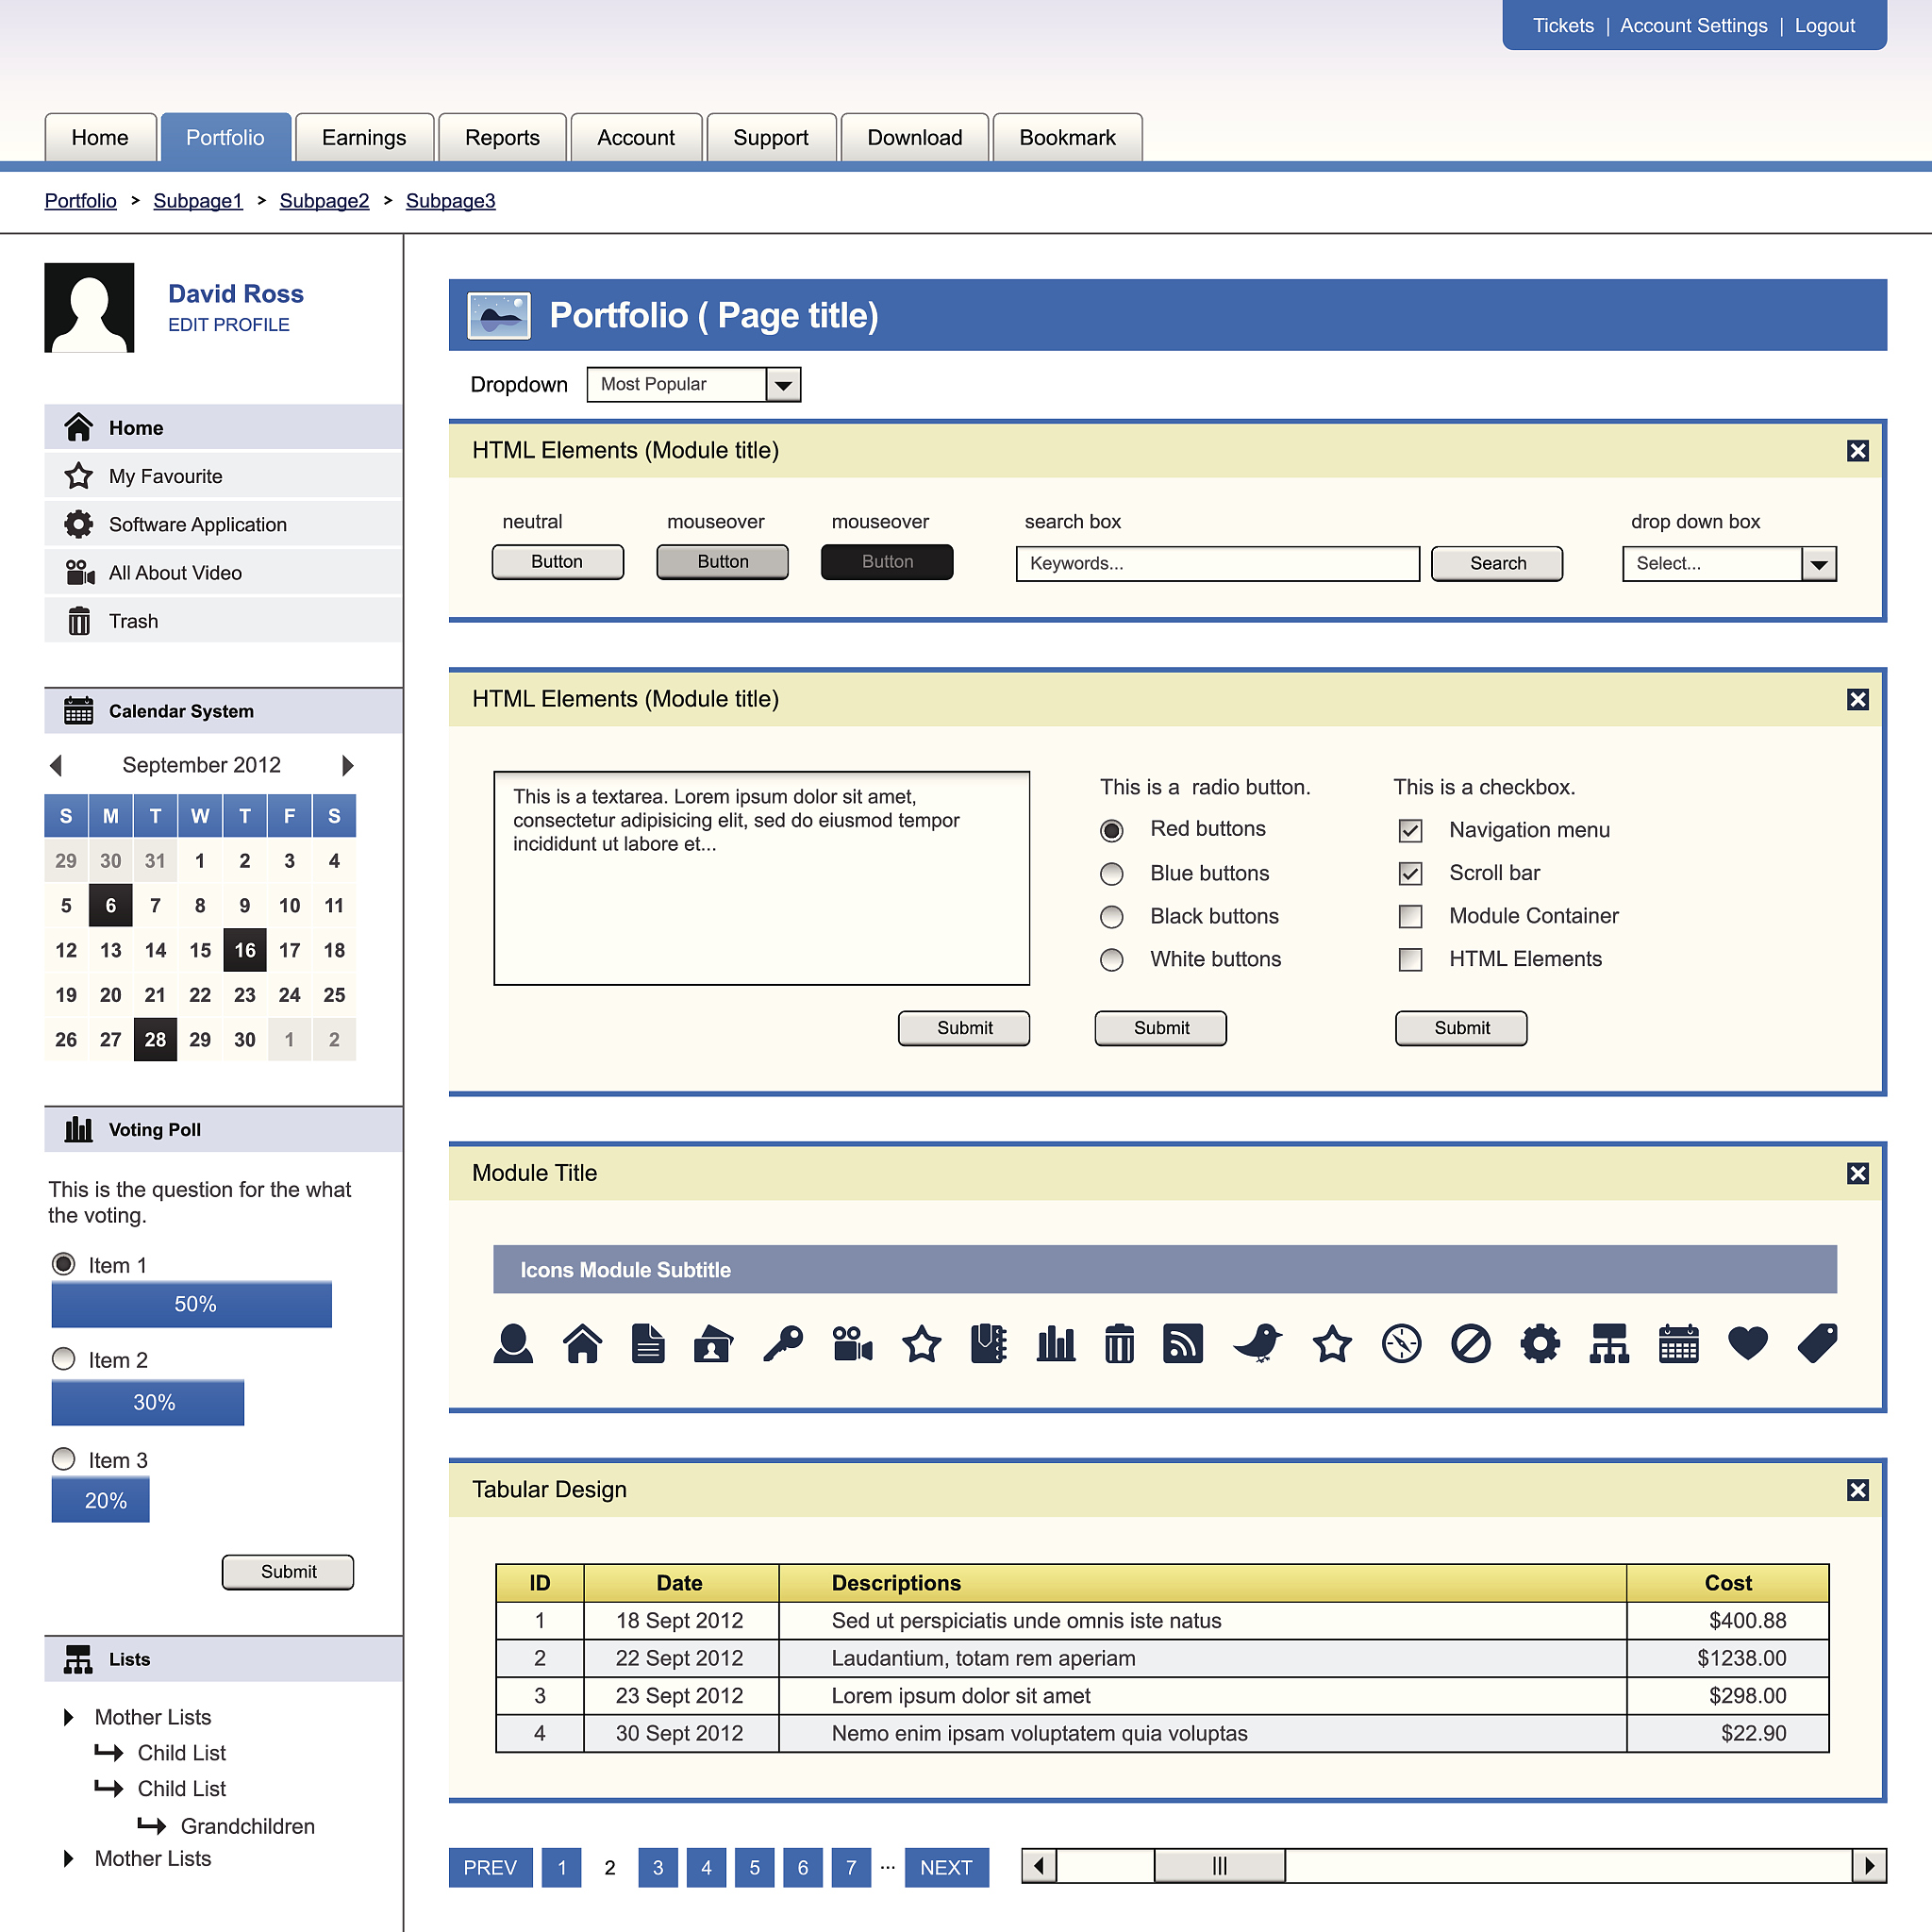Click the bird icon in icons module
Image resolution: width=1932 pixels, height=1932 pixels.
click(x=1258, y=1343)
